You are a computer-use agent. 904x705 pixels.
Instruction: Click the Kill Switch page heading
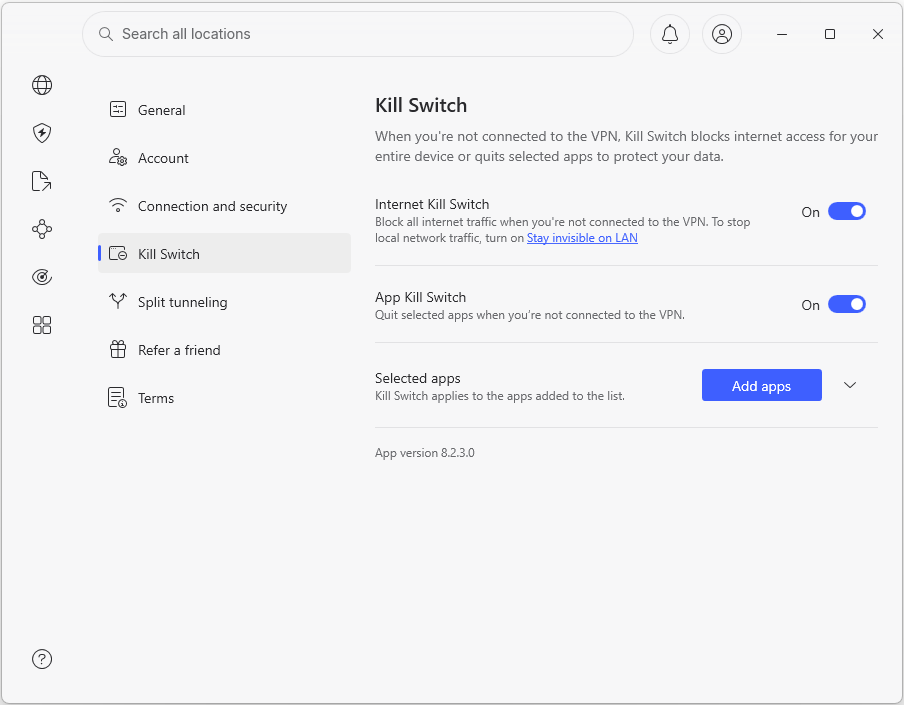point(421,105)
